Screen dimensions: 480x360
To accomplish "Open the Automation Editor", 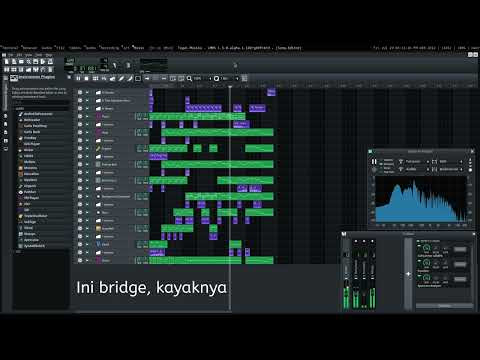I will [x=29, y=70].
